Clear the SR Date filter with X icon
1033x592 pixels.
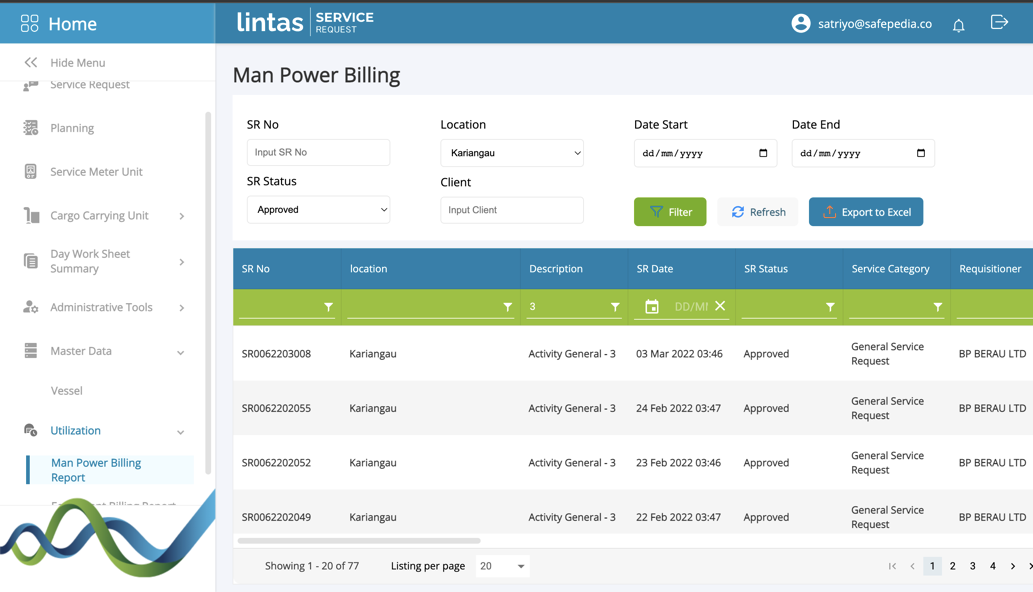coord(720,306)
